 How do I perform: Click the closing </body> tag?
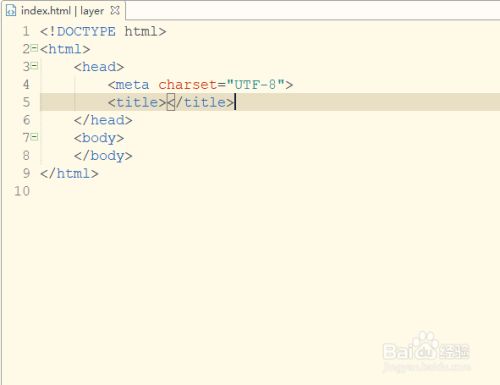(103, 156)
